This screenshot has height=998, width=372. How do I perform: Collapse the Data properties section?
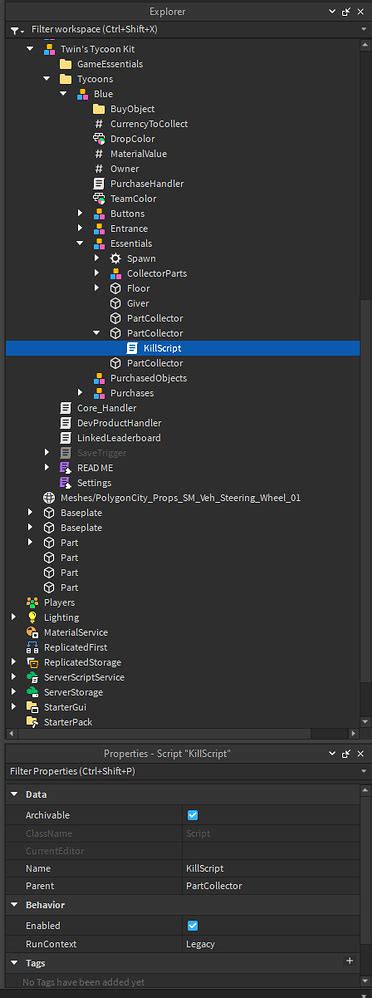(15, 794)
